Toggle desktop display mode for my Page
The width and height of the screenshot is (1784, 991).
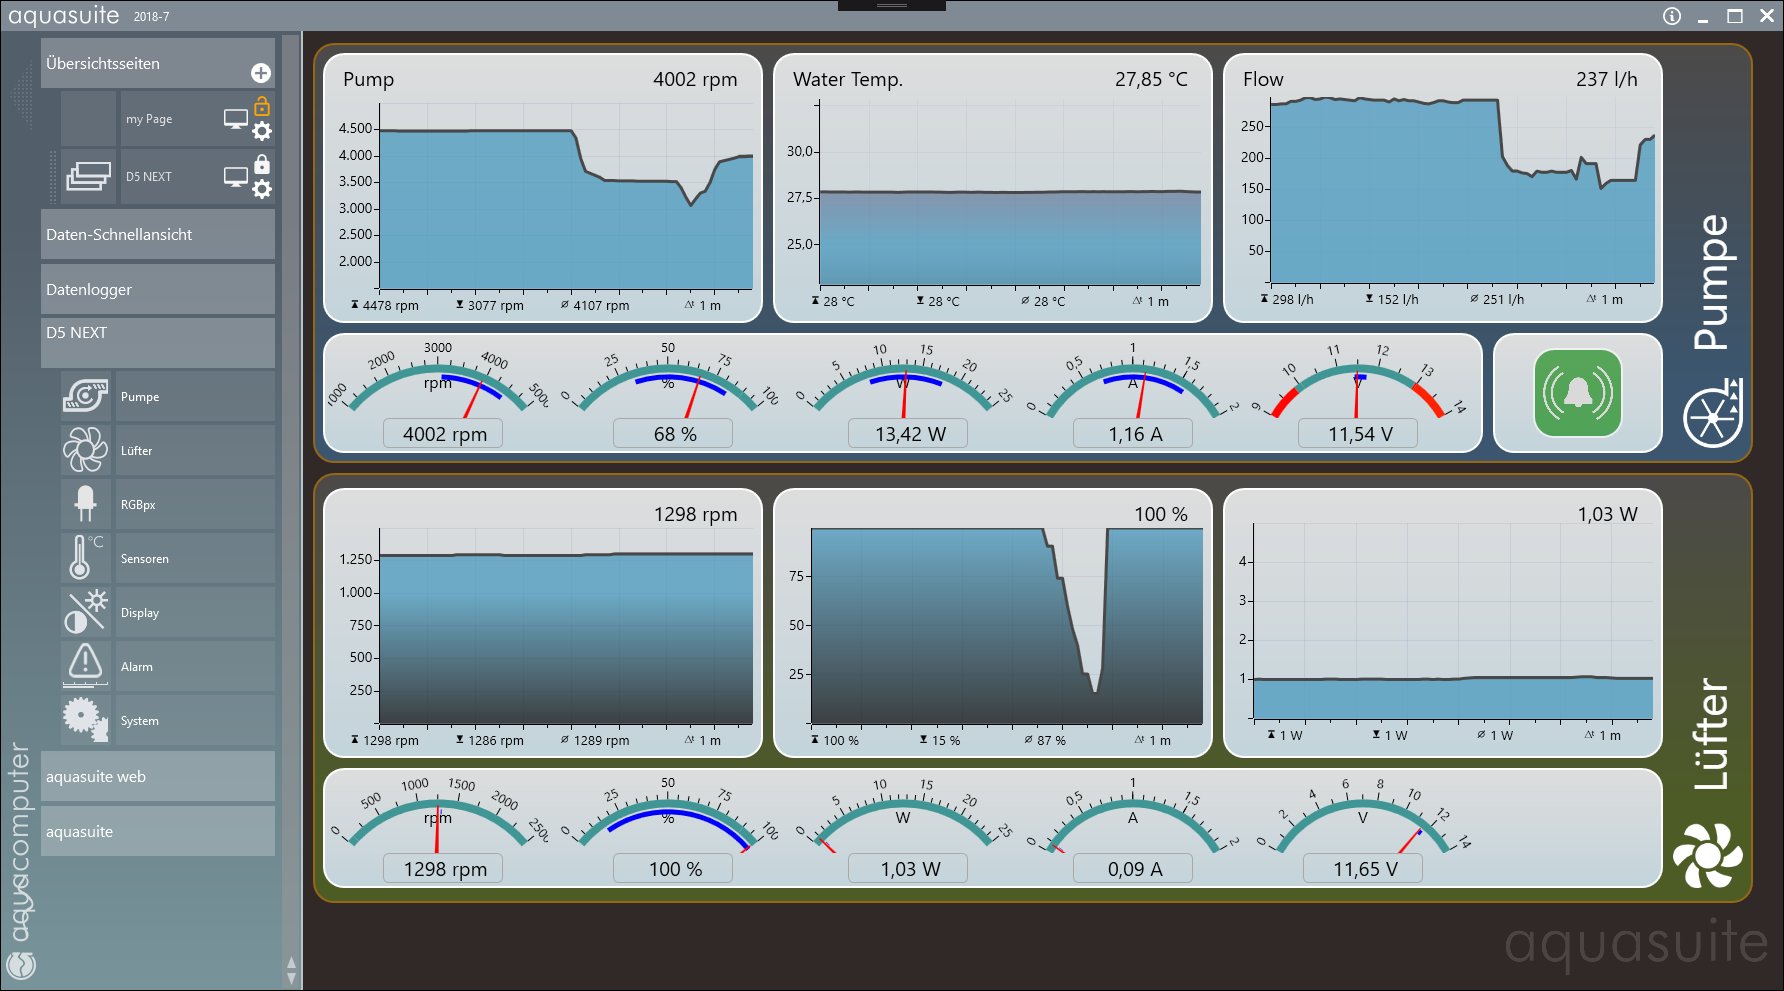coord(235,119)
